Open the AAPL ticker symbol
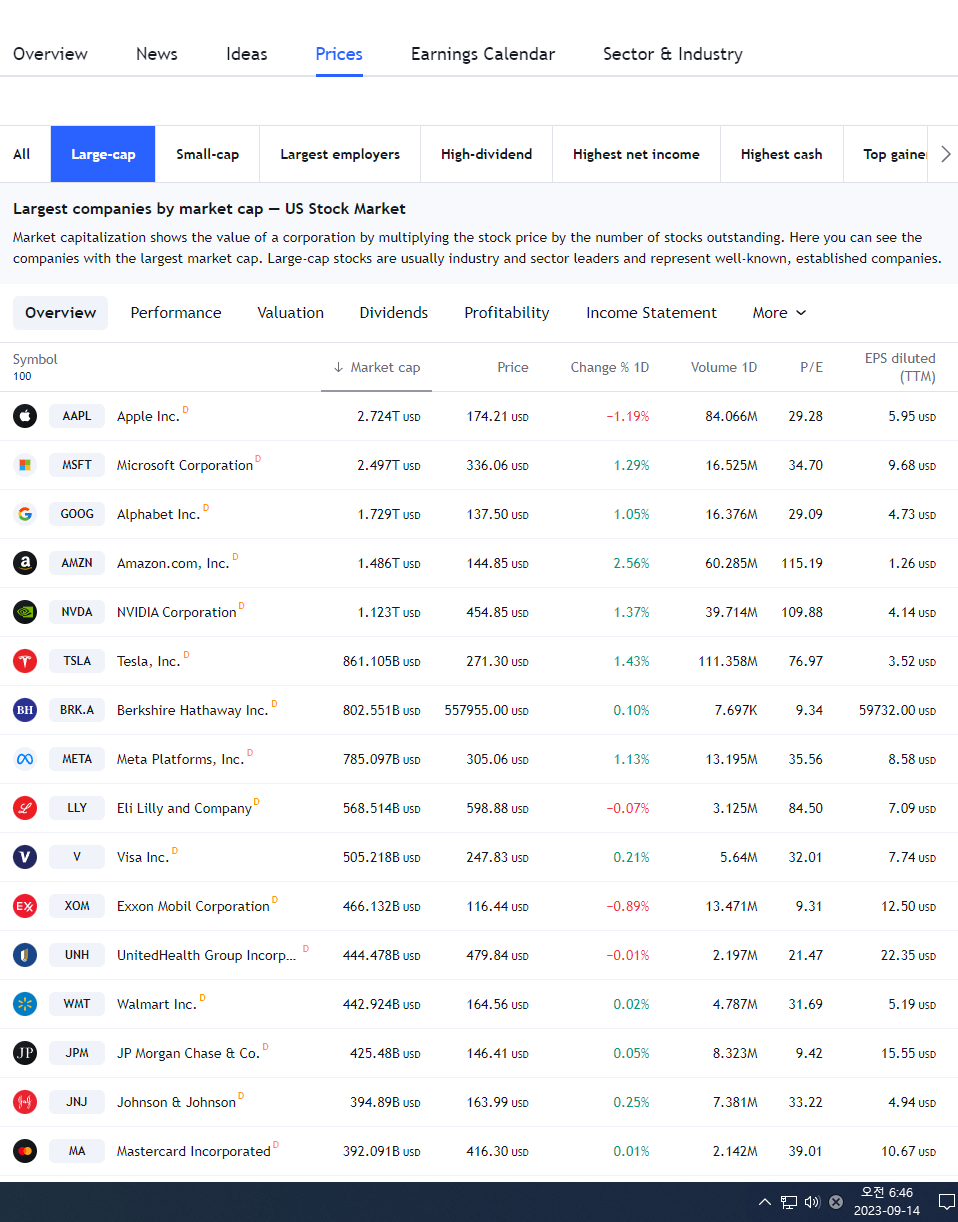Image resolution: width=958 pixels, height=1222 pixels. point(77,416)
